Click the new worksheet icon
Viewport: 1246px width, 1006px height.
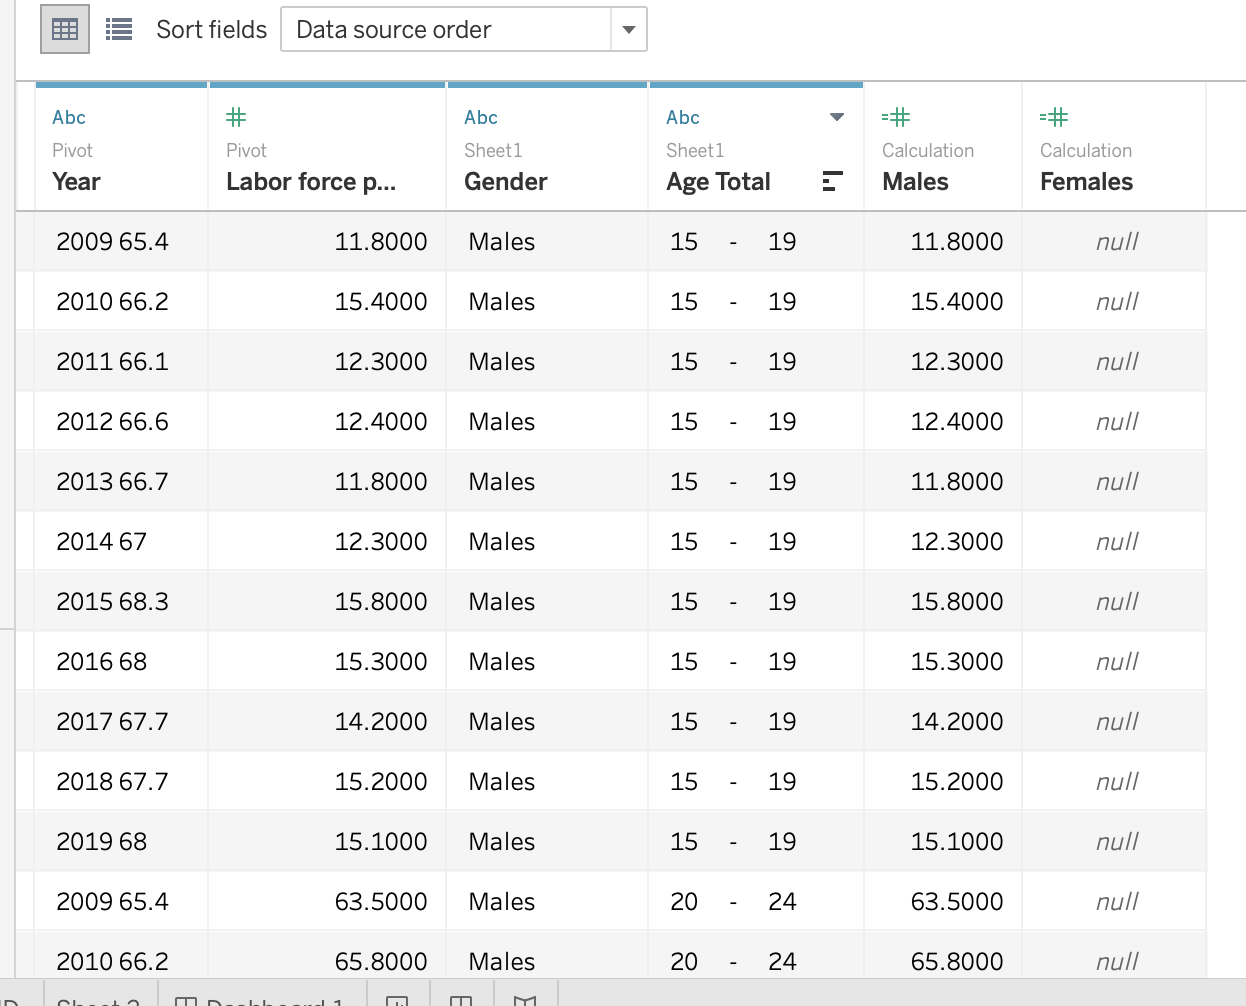(397, 999)
